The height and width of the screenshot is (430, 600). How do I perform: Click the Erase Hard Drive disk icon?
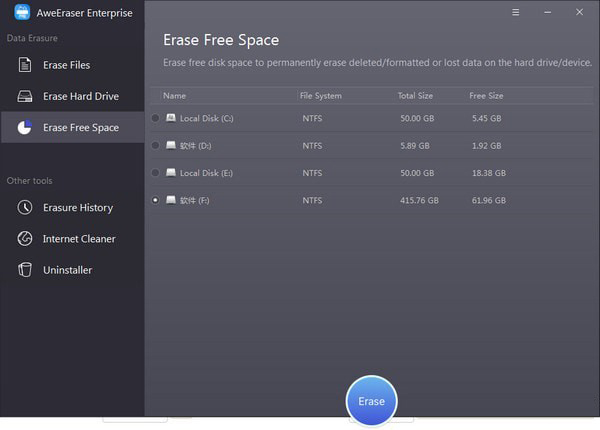point(25,97)
